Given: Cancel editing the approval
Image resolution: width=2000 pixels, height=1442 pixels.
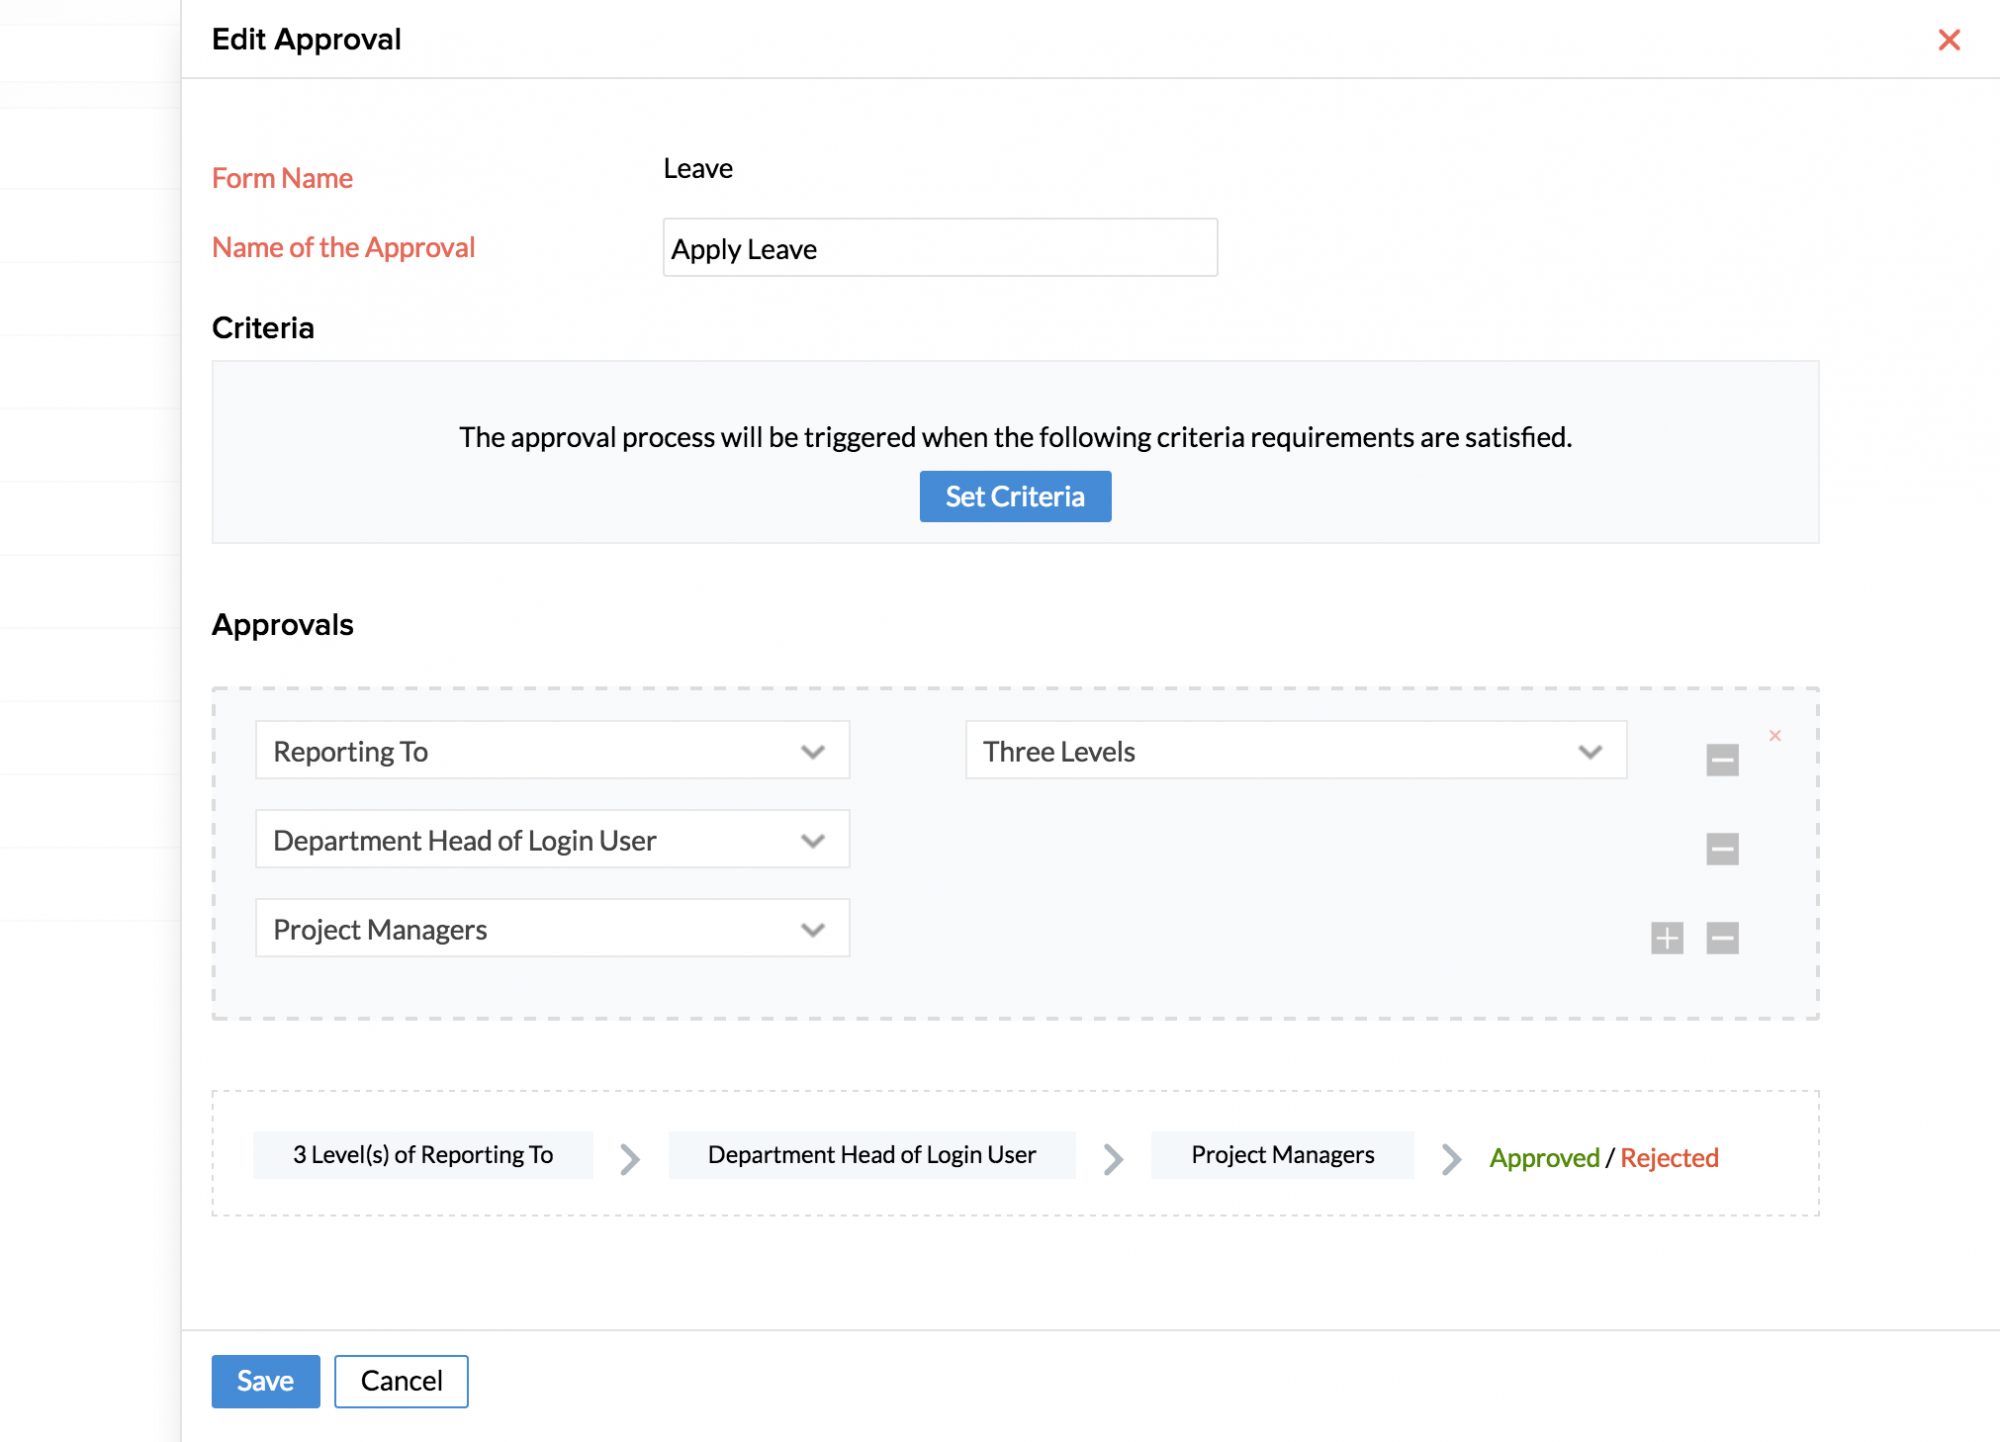Looking at the screenshot, I should tap(401, 1381).
